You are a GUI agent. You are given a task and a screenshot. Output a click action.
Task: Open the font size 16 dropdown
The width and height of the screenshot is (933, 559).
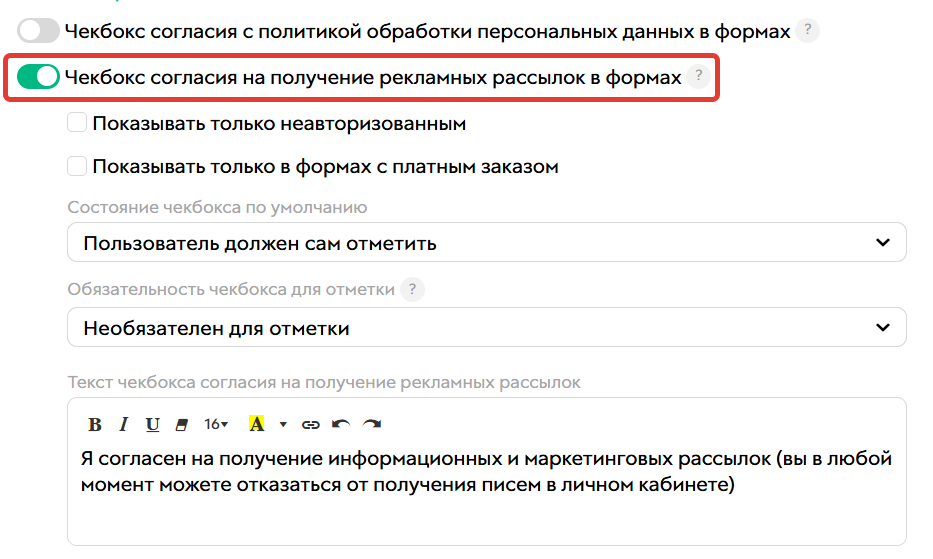pyautogui.click(x=216, y=424)
